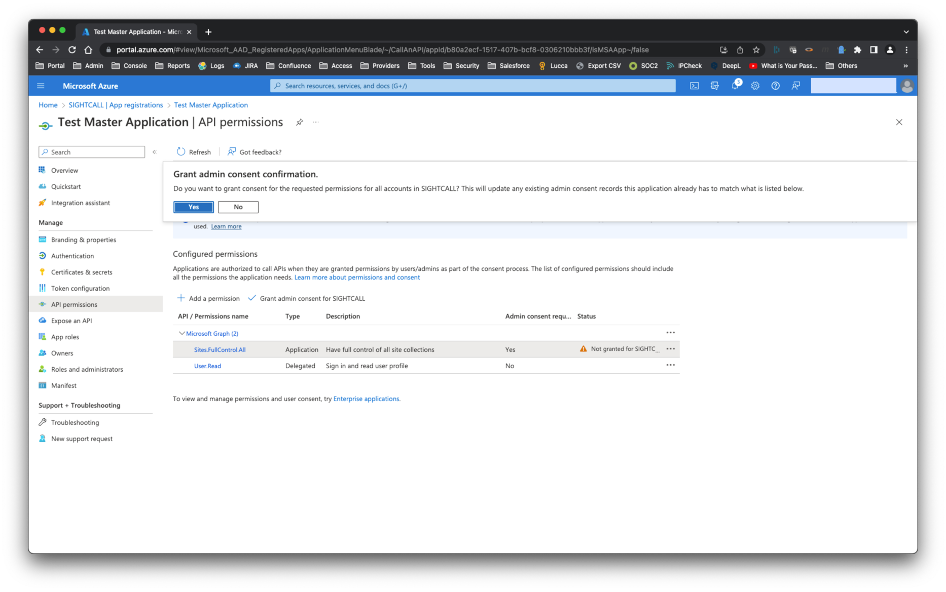
Task: Bookmark this page with the star
Action: point(756,49)
